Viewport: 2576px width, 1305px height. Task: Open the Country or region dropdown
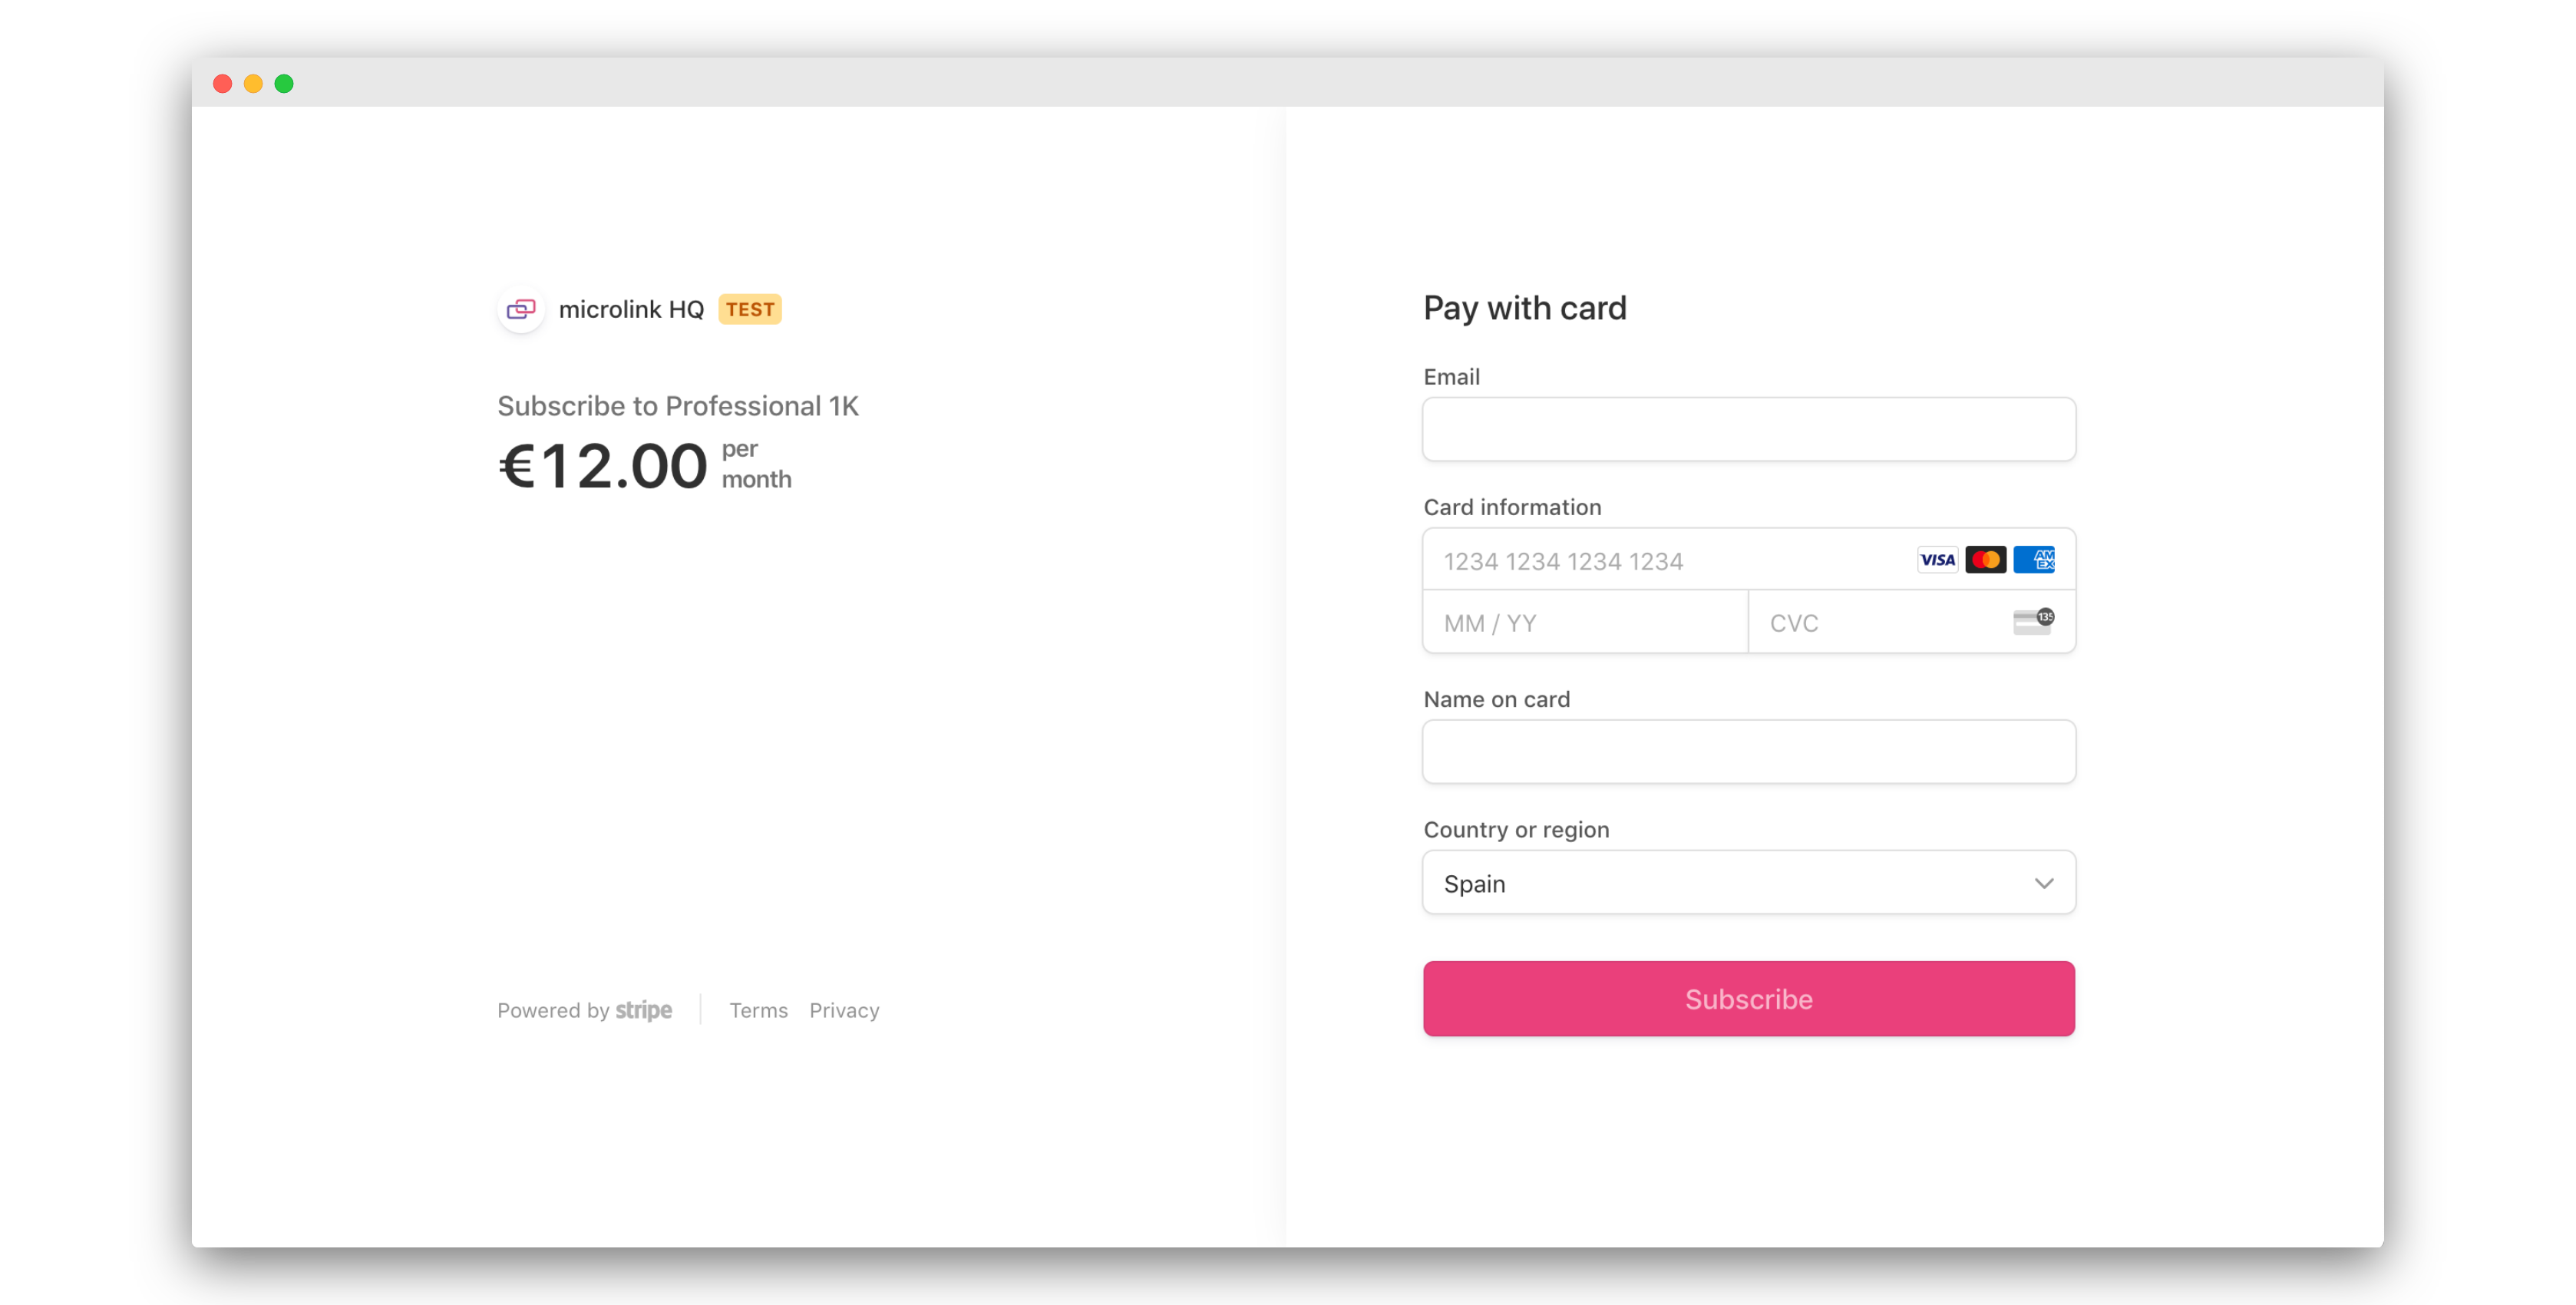1749,883
